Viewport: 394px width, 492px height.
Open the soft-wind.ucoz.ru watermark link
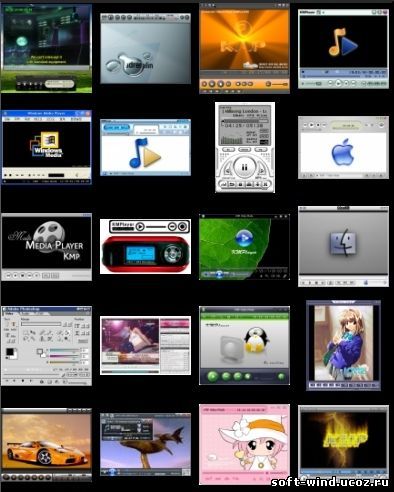[330, 482]
